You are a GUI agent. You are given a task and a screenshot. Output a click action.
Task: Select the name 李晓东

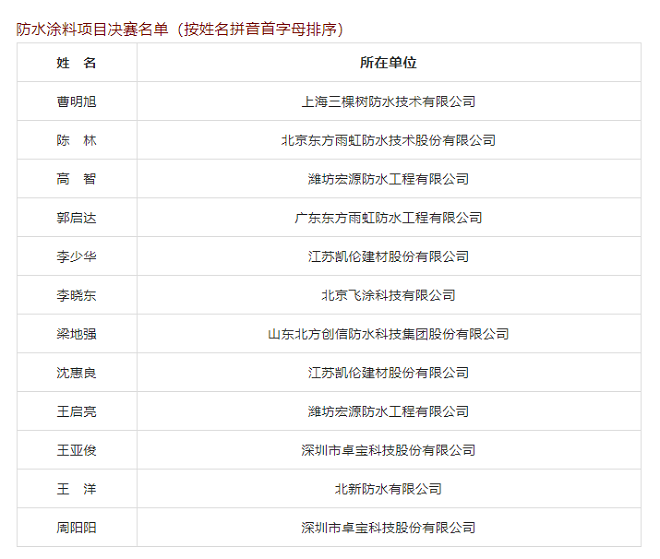[x=76, y=295]
